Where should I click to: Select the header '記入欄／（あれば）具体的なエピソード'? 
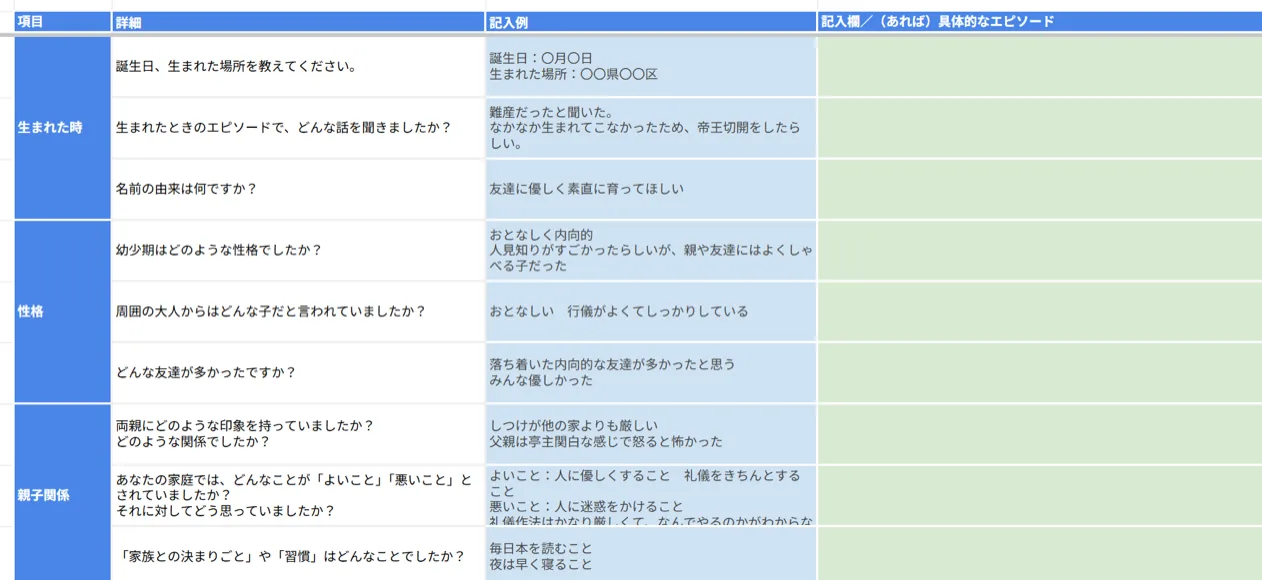coord(1040,21)
